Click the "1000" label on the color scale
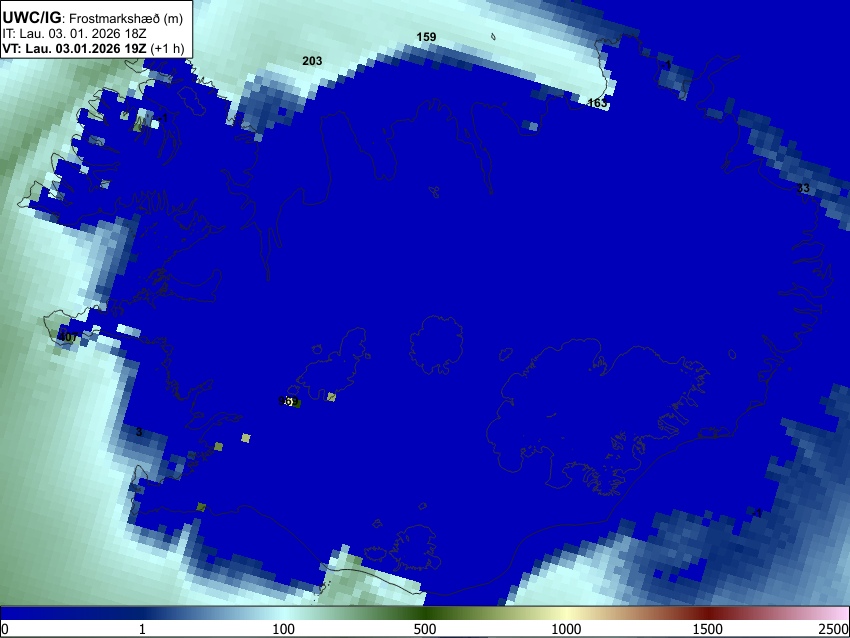This screenshot has width=850, height=638. click(566, 629)
